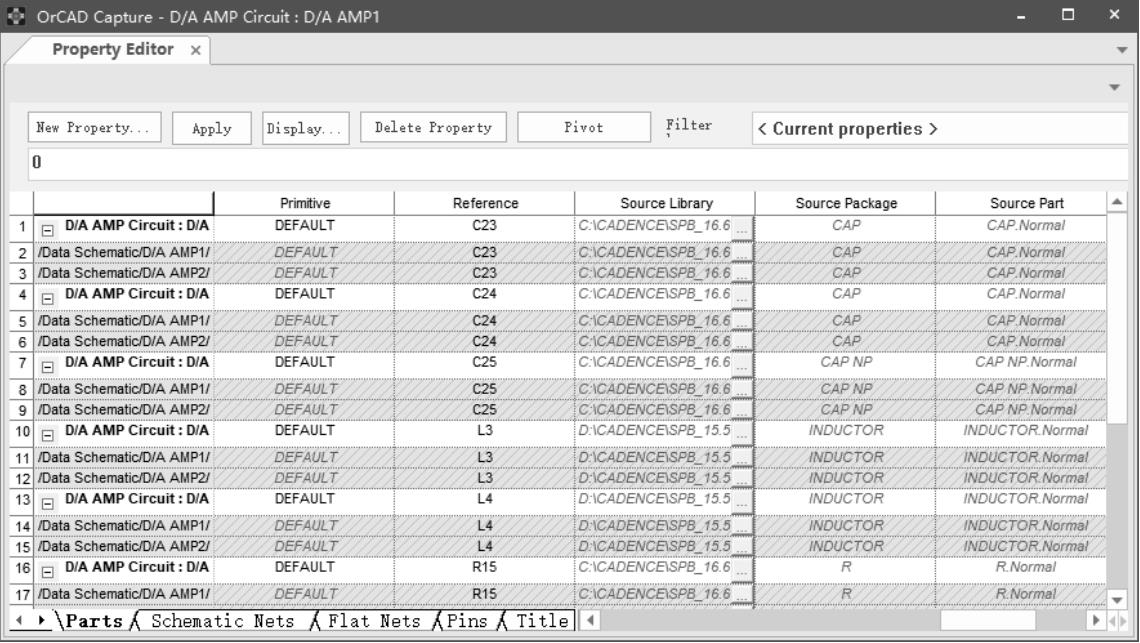The image size is (1140, 643).
Task: Browse source library in row 2
Action: click(742, 252)
